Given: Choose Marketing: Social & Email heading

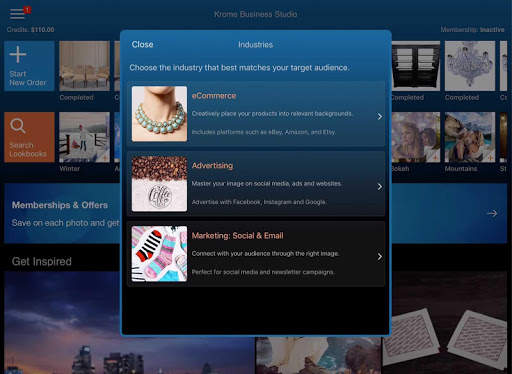Looking at the screenshot, I should point(237,236).
